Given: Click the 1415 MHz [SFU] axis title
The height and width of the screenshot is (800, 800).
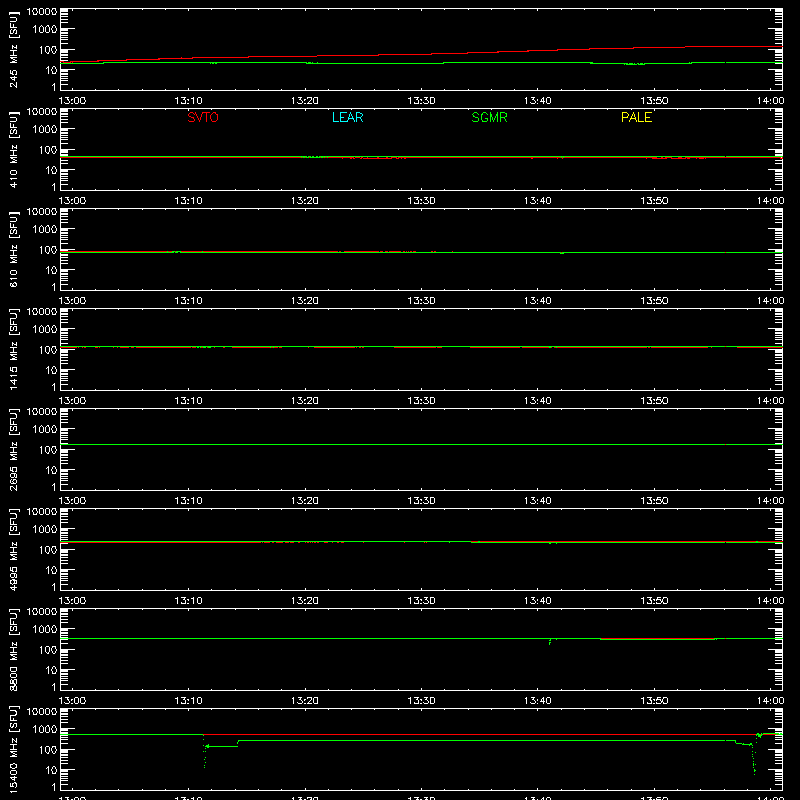Looking at the screenshot, I should pos(14,349).
